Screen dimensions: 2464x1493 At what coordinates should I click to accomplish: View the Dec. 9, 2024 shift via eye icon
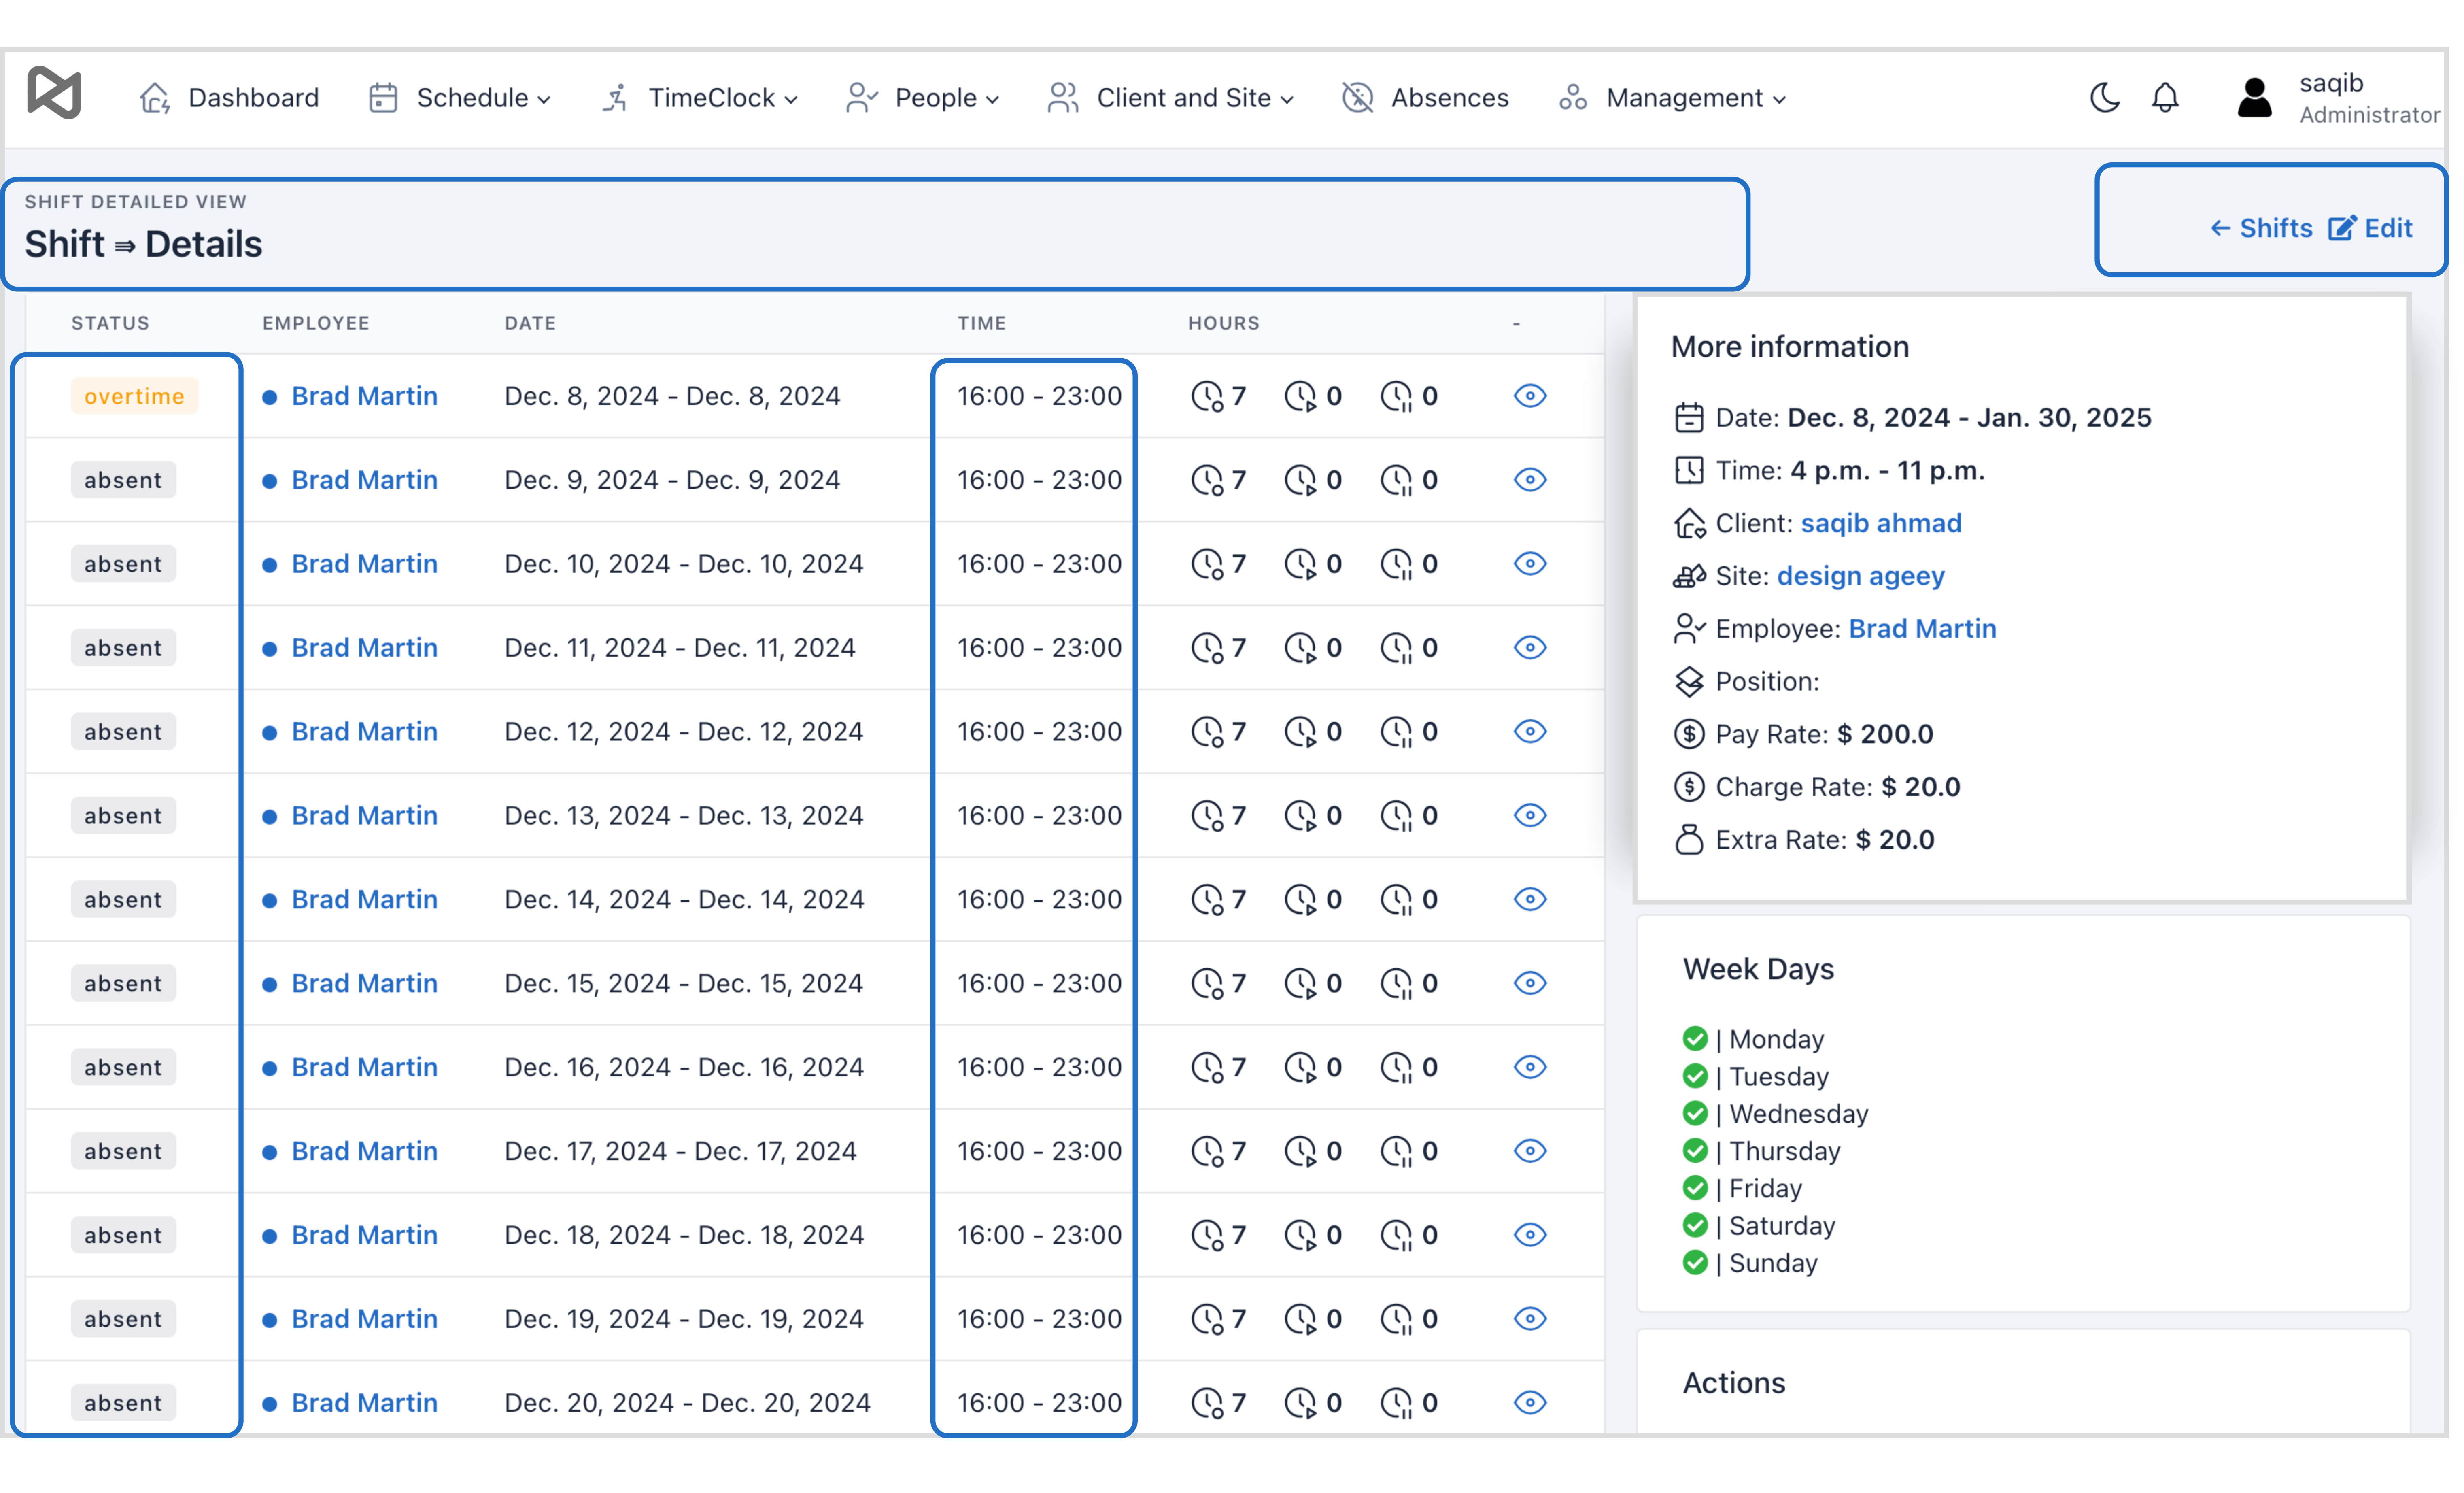(x=1530, y=480)
